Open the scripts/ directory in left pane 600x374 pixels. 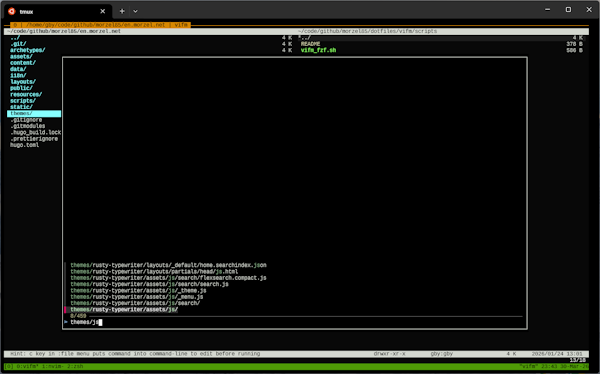tap(23, 101)
